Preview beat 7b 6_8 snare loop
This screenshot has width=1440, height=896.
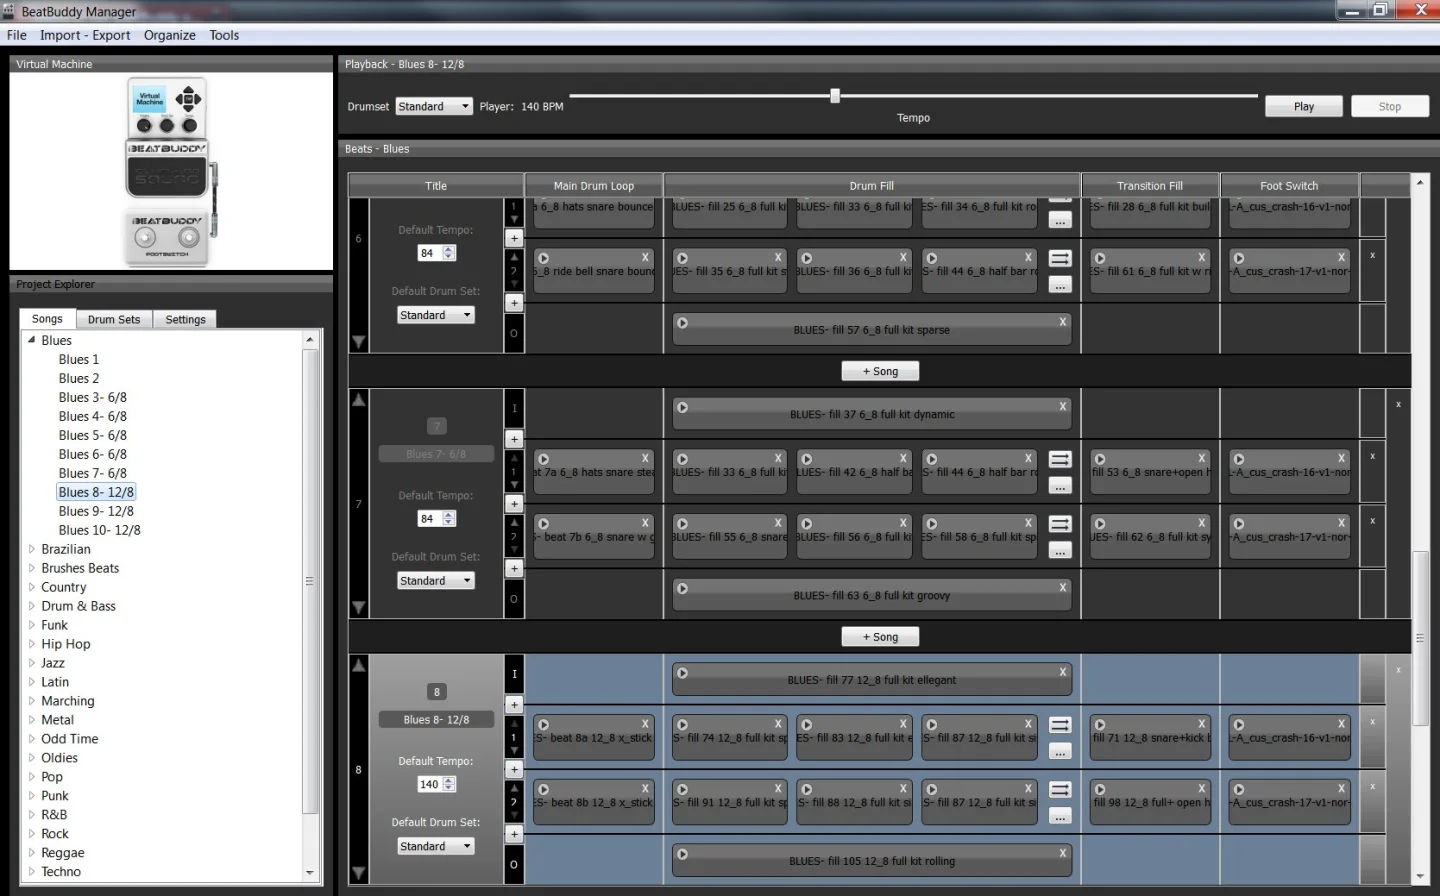point(544,524)
